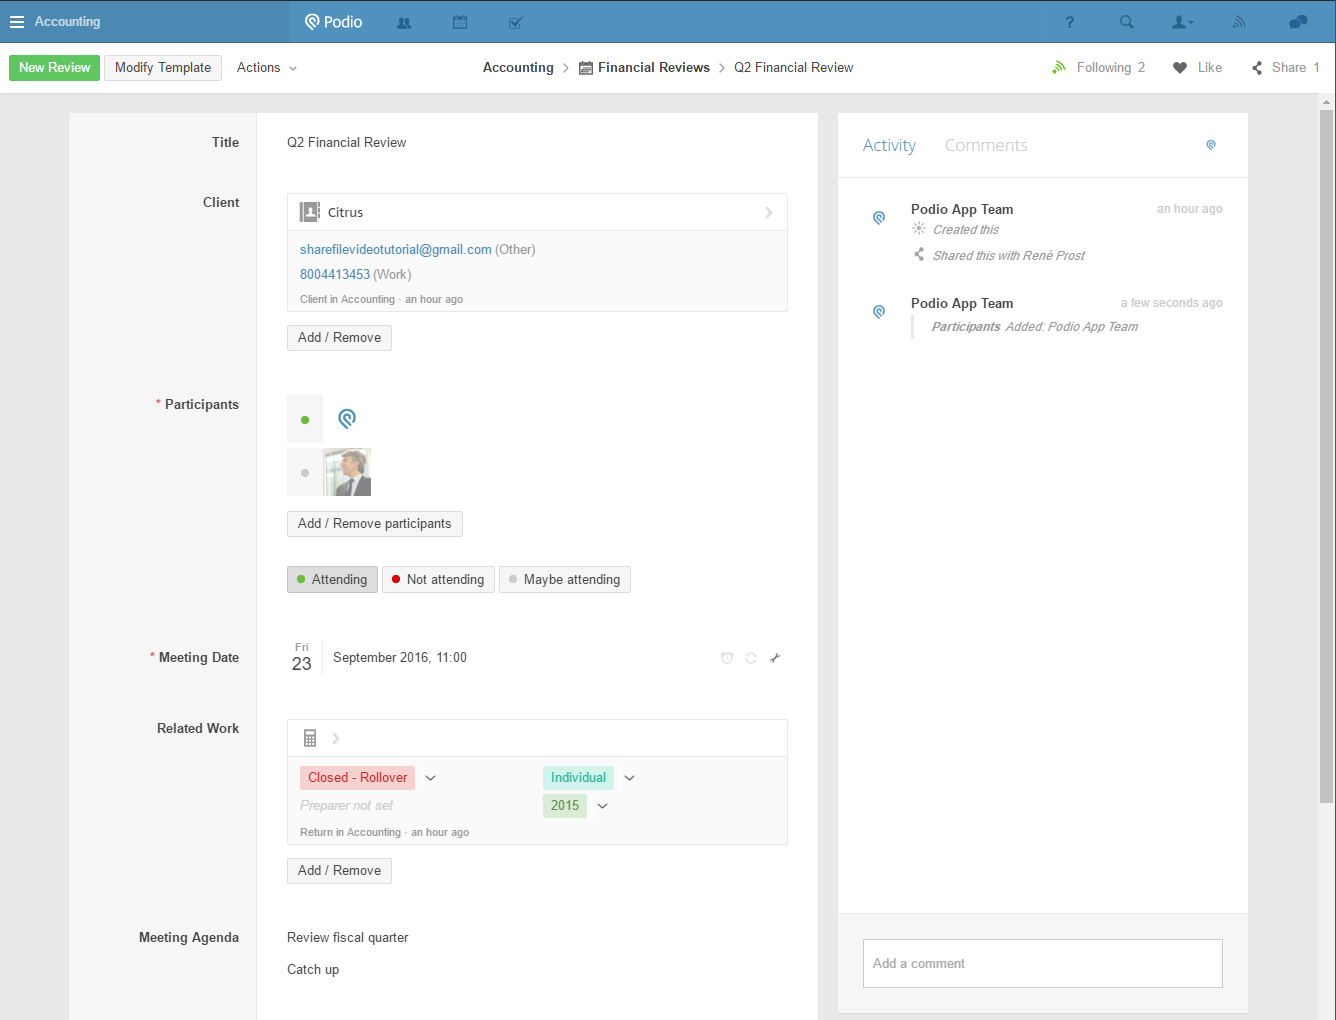Click the help question mark icon

tap(1069, 22)
